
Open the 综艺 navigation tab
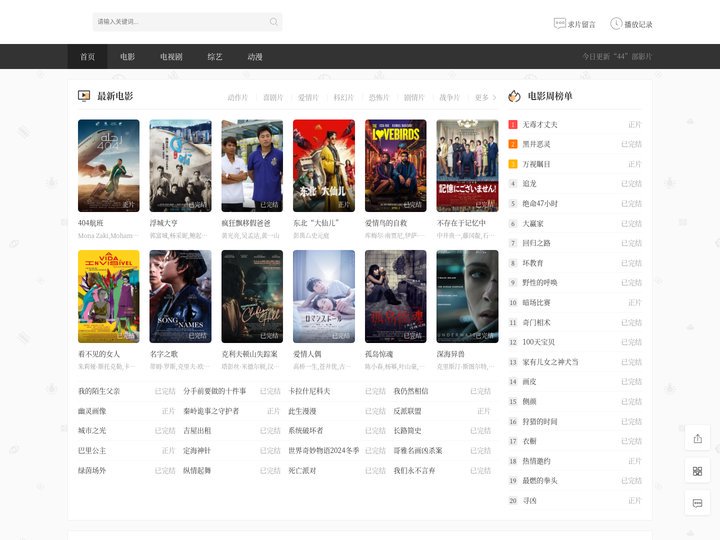[214, 56]
